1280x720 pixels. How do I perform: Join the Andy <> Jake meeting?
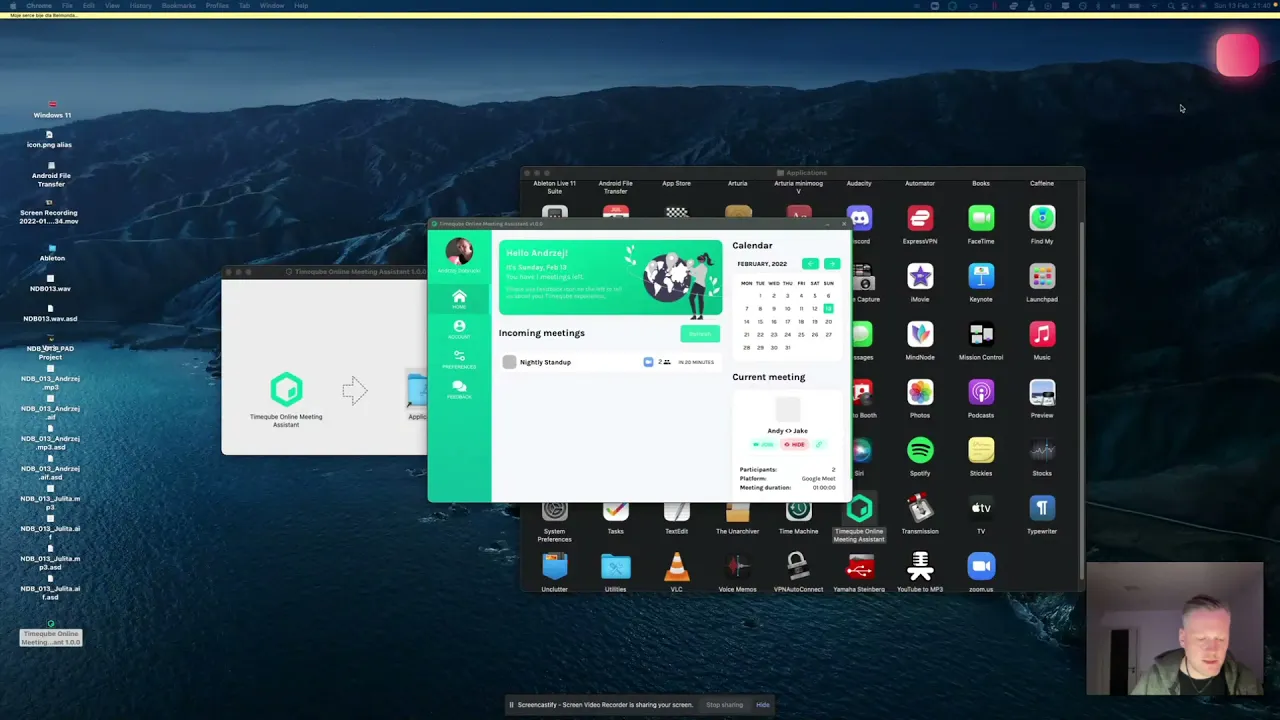pyautogui.click(x=764, y=444)
